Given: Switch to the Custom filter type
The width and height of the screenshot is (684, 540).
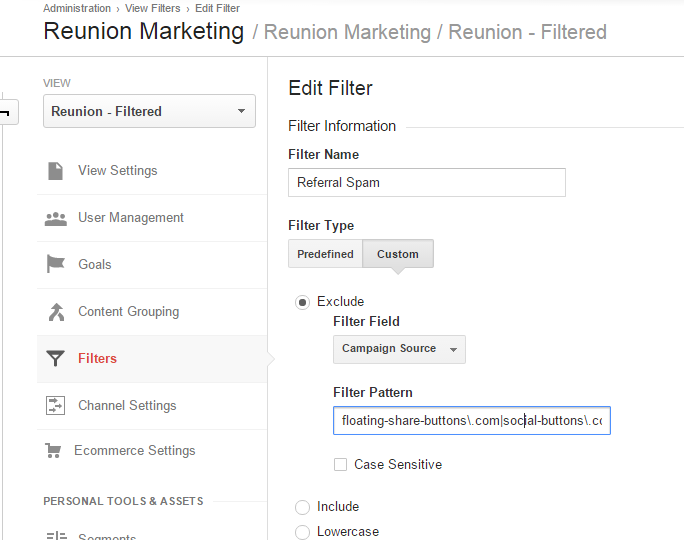Looking at the screenshot, I should coord(398,253).
